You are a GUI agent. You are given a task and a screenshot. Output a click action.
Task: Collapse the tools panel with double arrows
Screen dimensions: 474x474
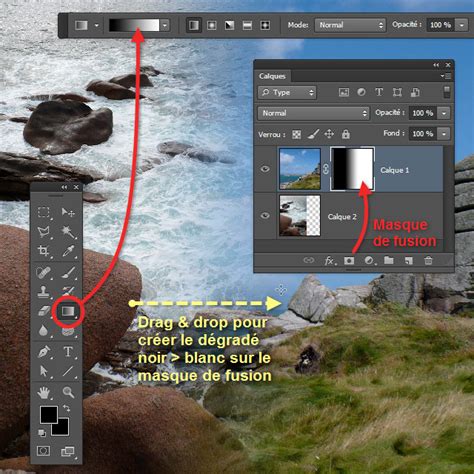pos(64,187)
